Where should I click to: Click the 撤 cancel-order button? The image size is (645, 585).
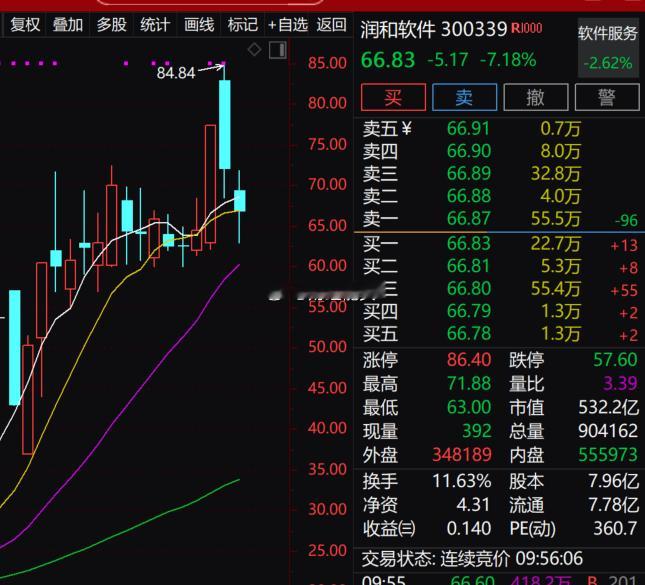[x=536, y=97]
